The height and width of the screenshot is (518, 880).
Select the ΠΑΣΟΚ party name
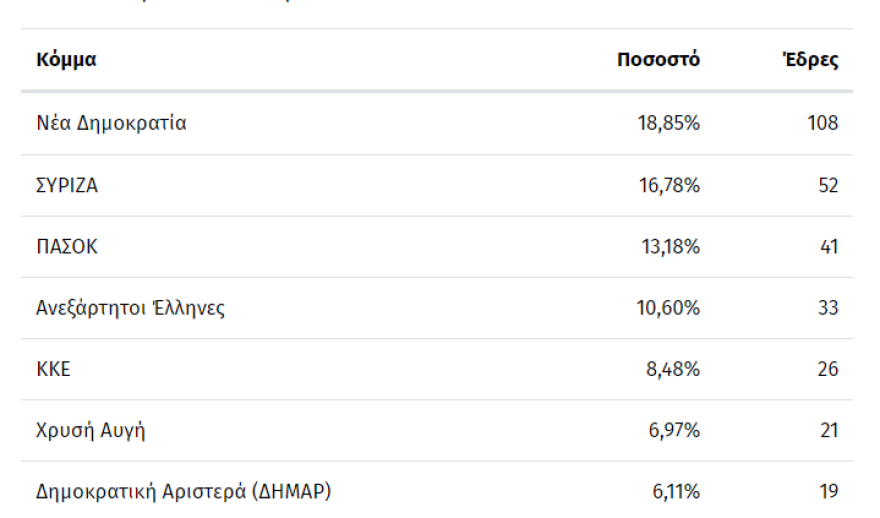[x=67, y=247]
